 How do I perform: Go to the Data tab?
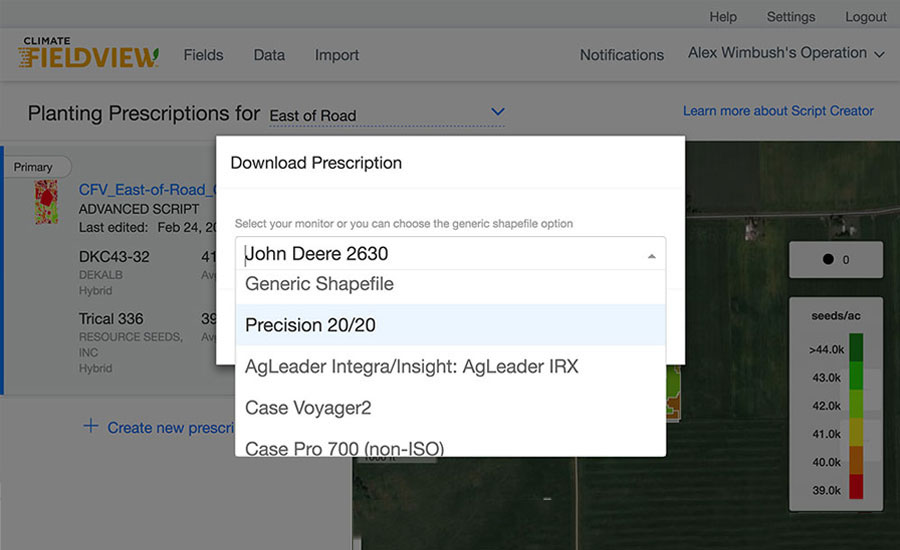pyautogui.click(x=269, y=55)
